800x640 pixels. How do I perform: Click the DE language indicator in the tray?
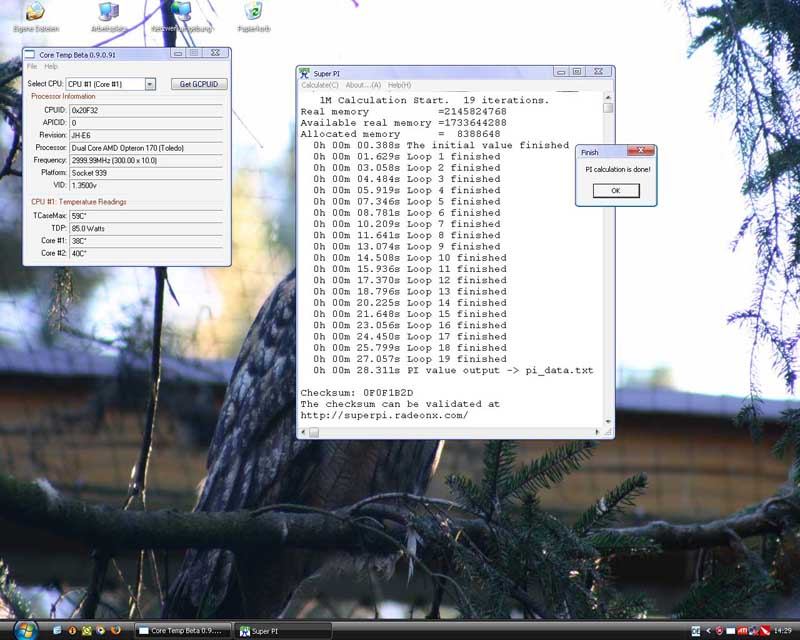click(695, 631)
